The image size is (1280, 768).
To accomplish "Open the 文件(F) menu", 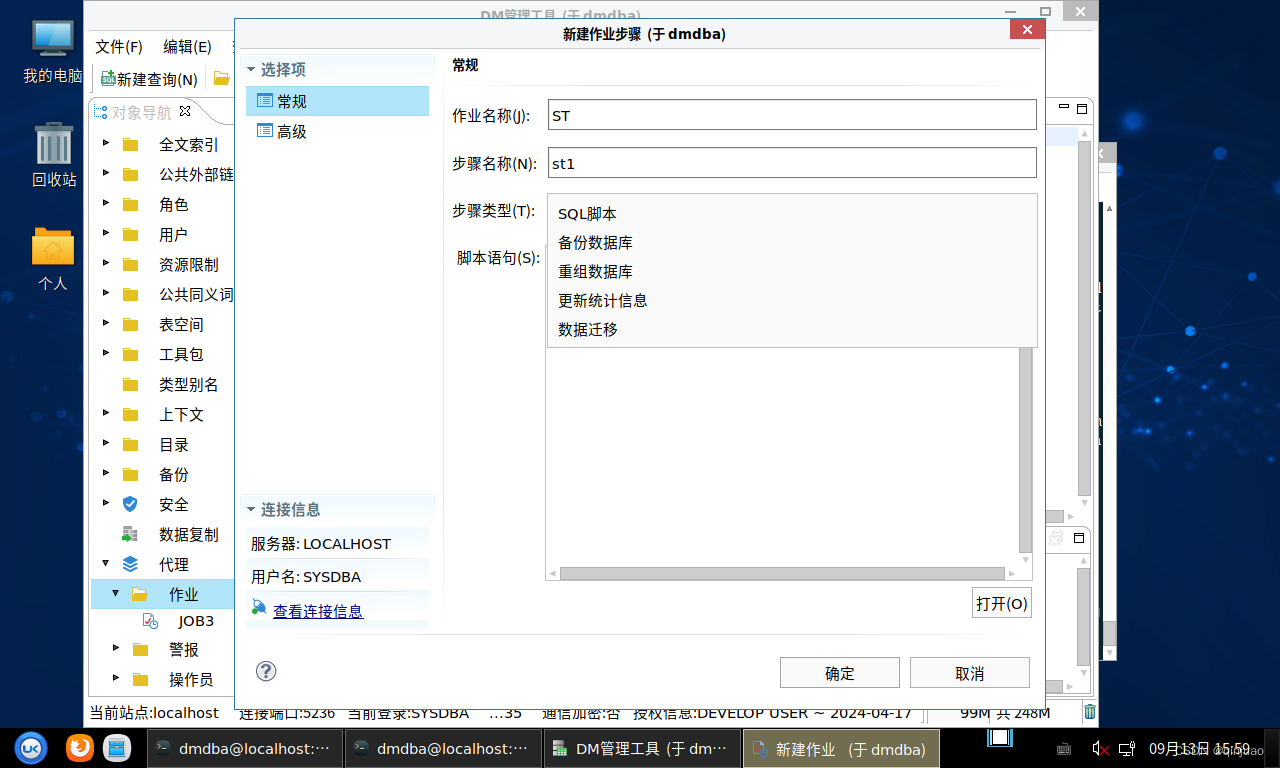I will (x=119, y=47).
